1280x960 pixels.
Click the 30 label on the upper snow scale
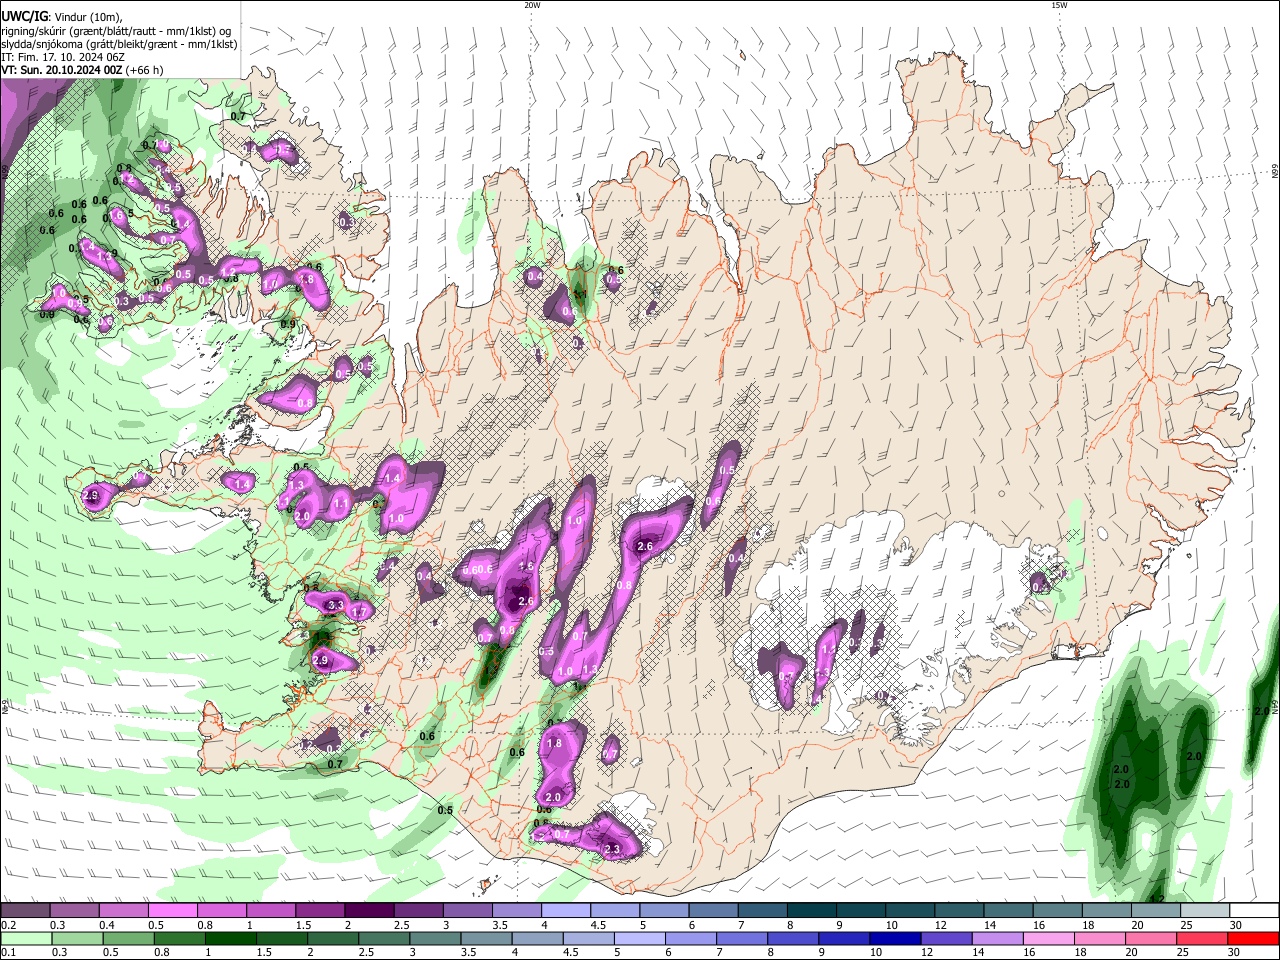(x=1235, y=925)
